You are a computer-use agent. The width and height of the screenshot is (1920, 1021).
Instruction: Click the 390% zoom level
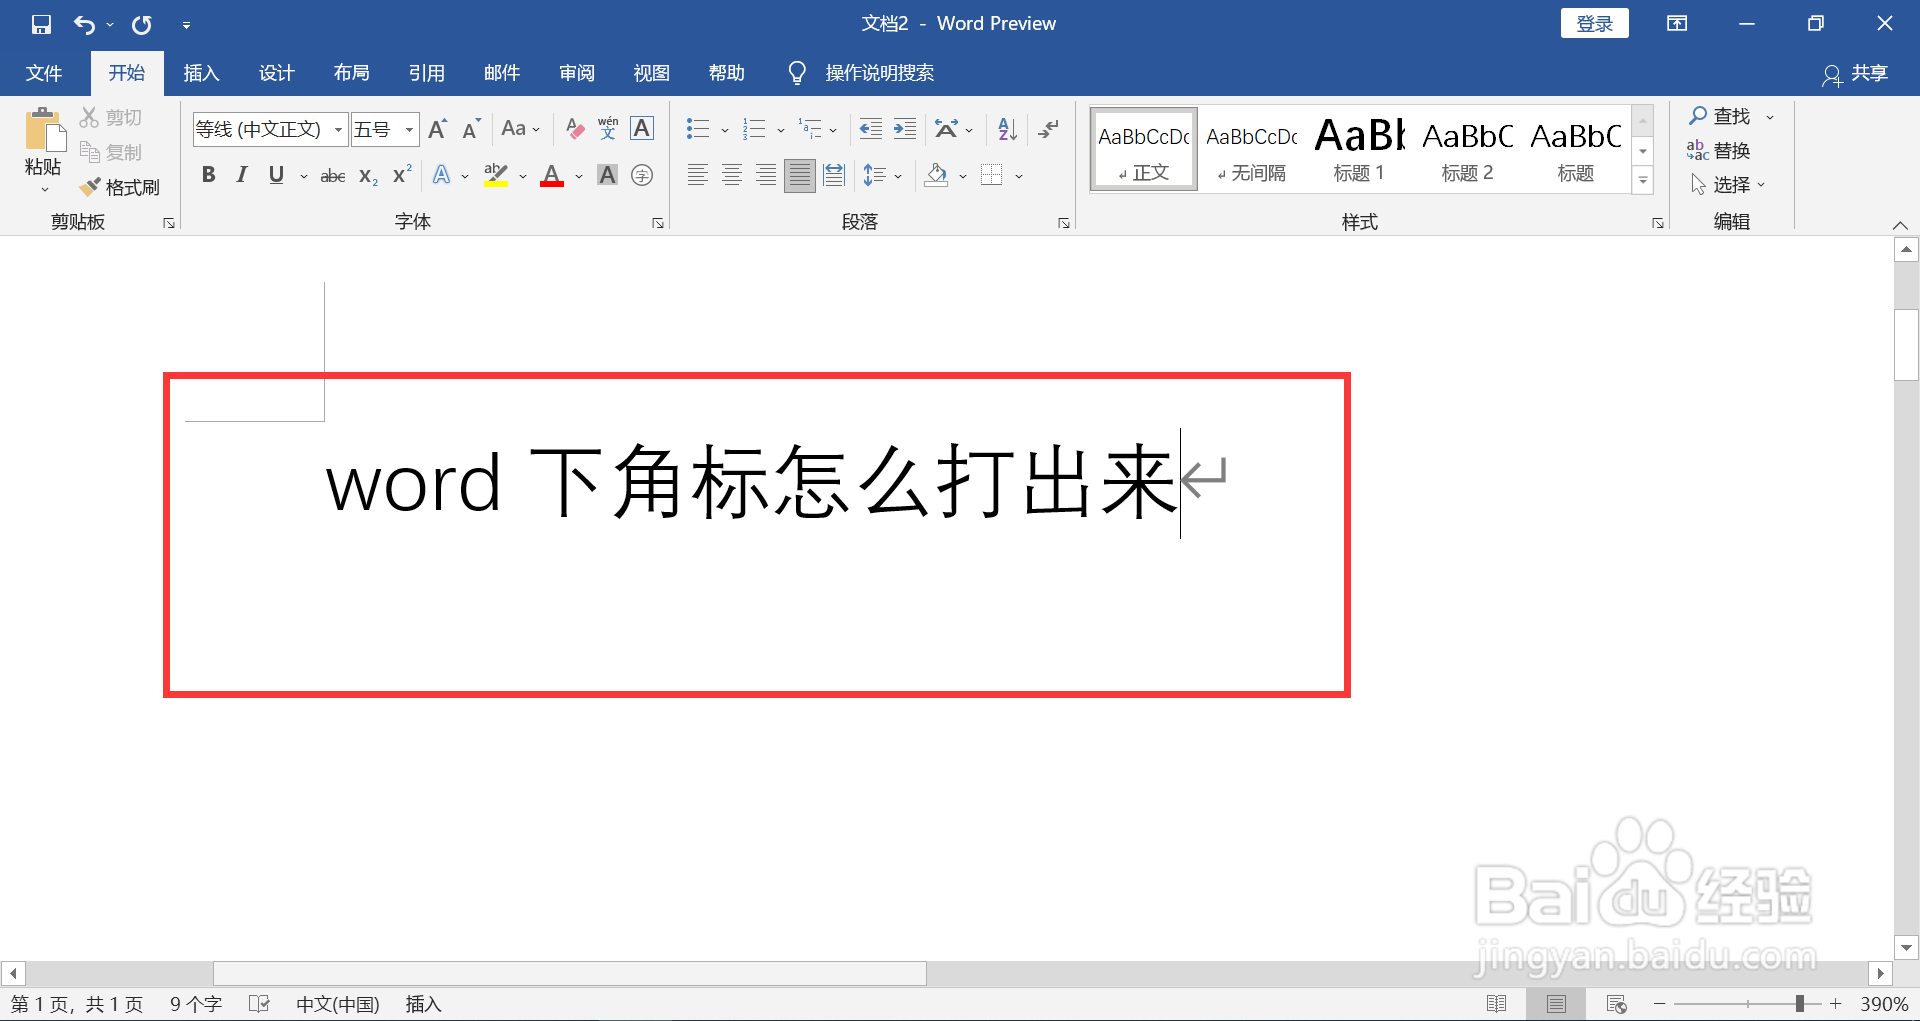point(1884,1004)
